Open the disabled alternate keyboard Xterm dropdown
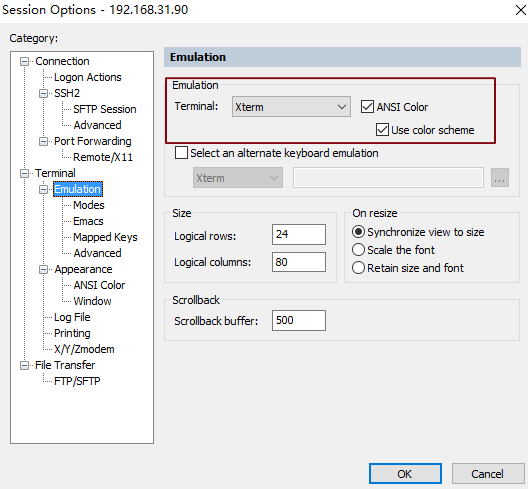 point(238,177)
